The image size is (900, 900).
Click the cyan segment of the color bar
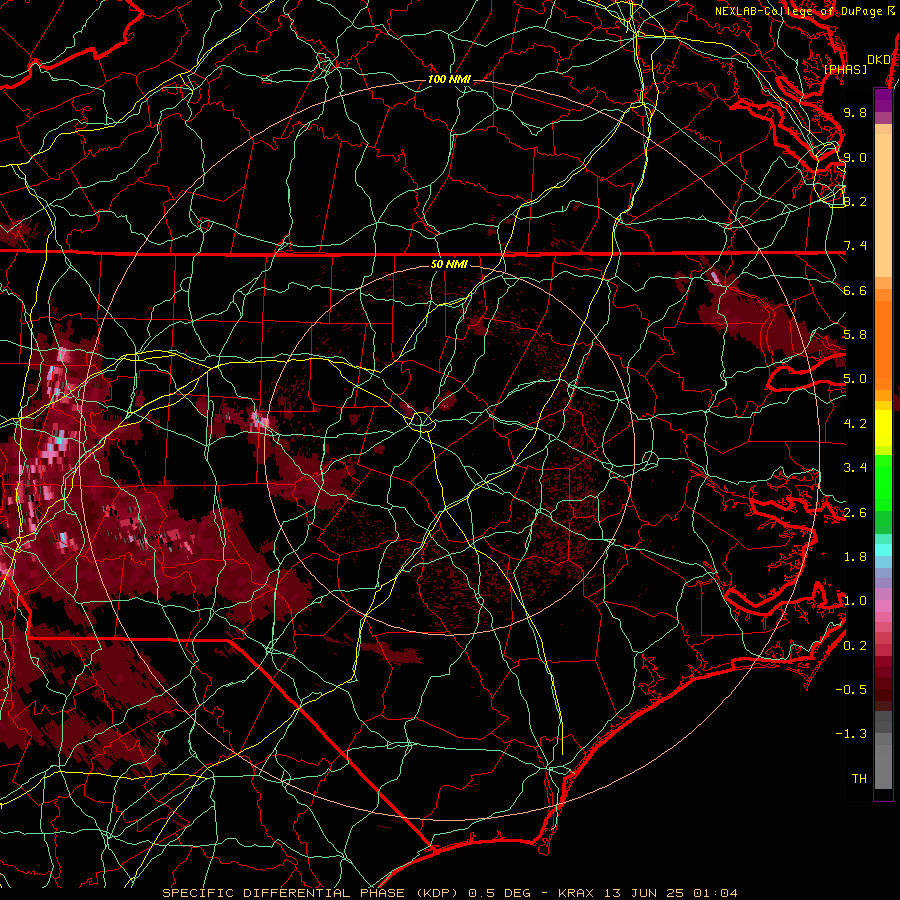pyautogui.click(x=883, y=550)
